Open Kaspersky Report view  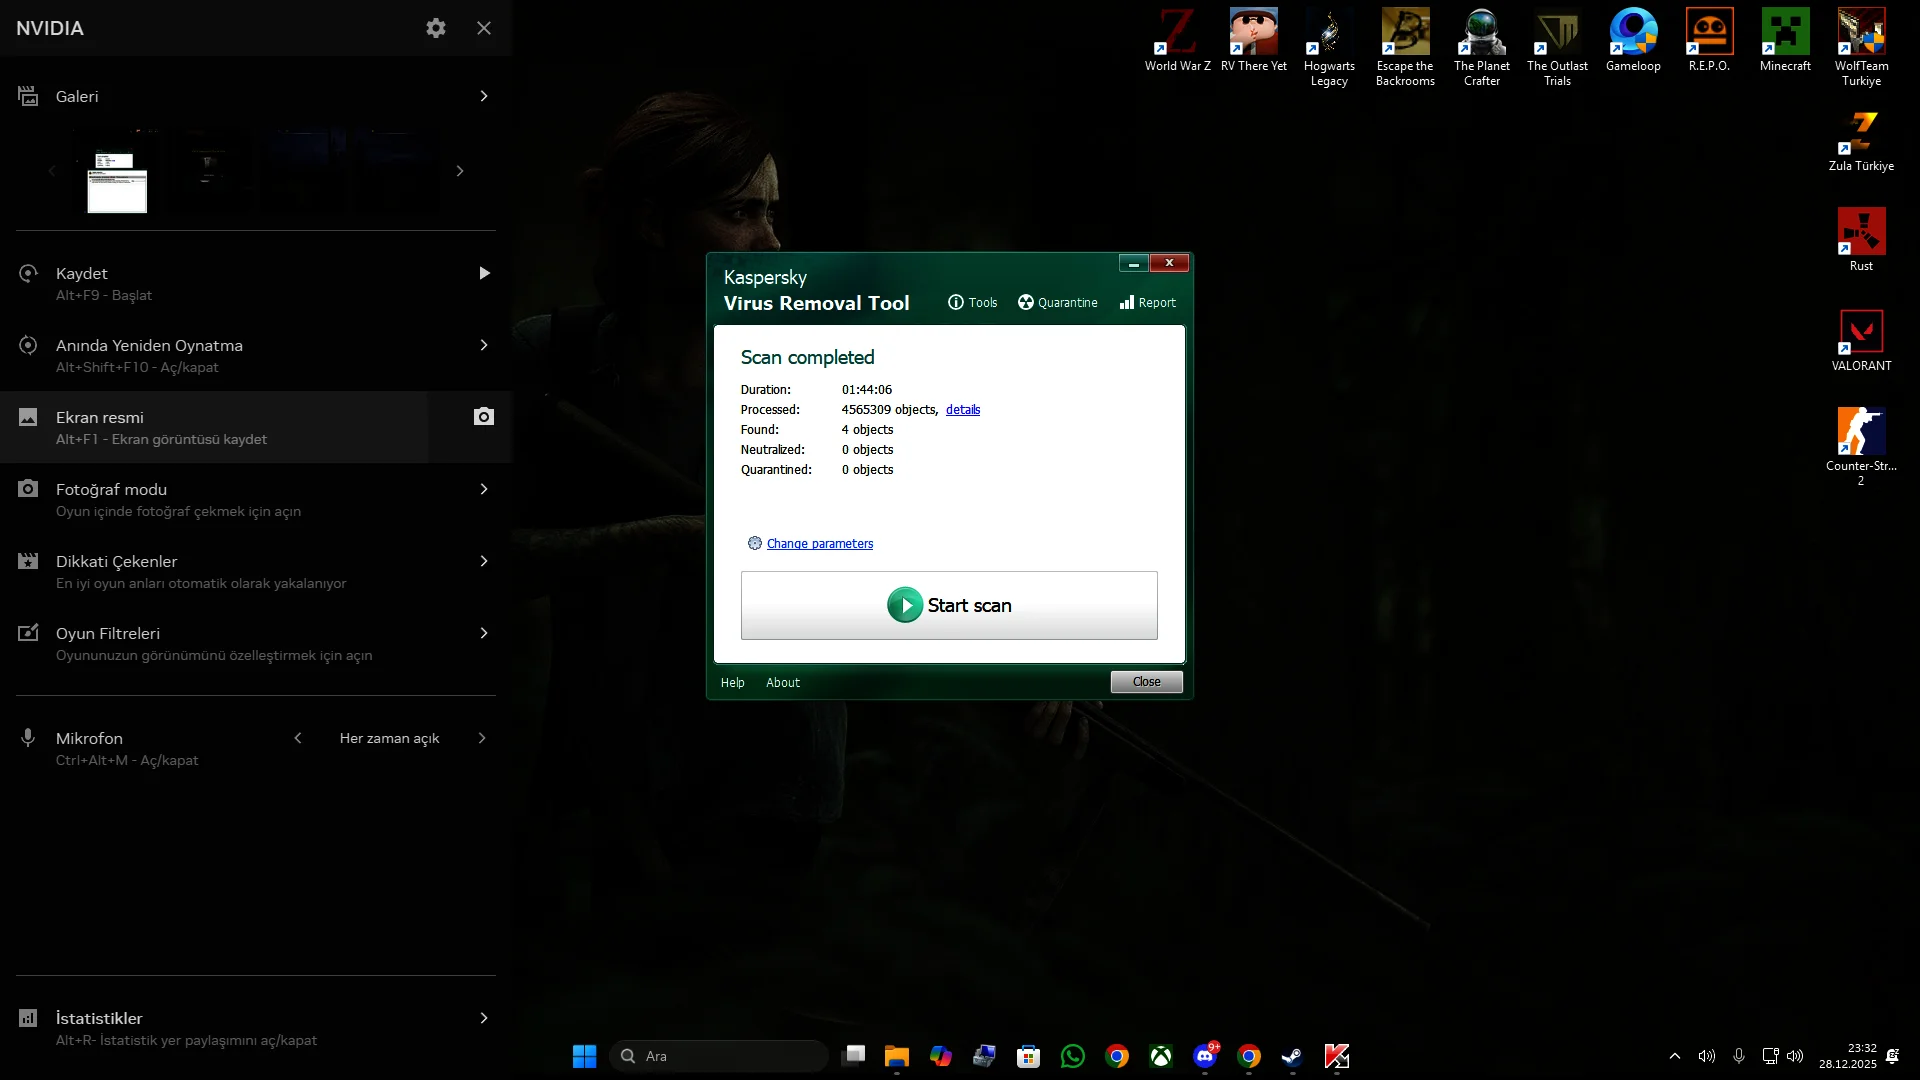1147,302
